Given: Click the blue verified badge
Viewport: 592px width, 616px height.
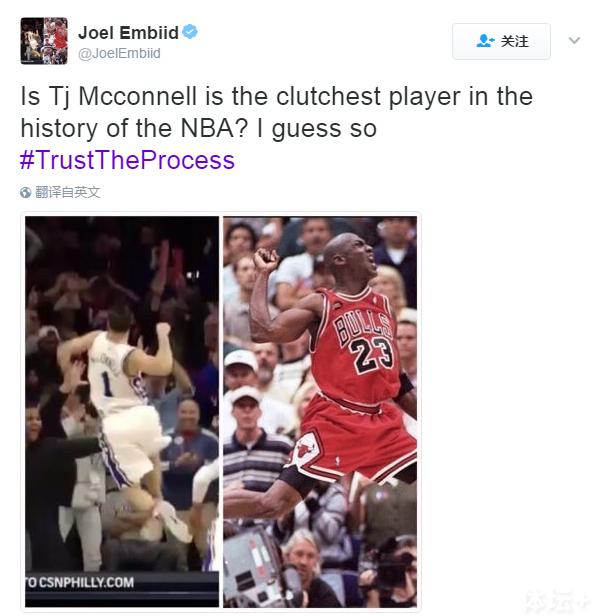Looking at the screenshot, I should click(x=190, y=32).
